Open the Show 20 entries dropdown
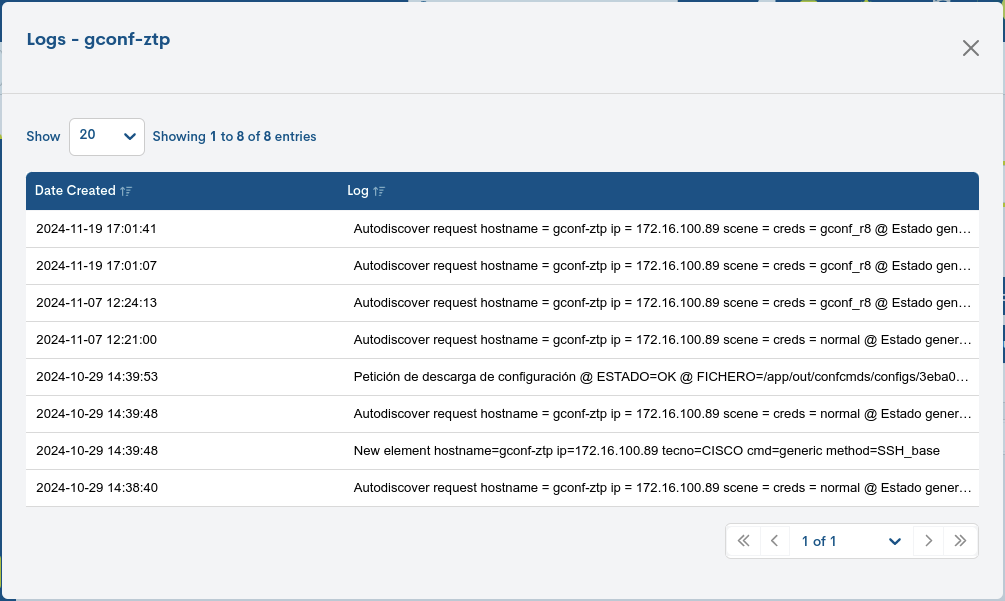This screenshot has height=601, width=1005. (x=107, y=136)
